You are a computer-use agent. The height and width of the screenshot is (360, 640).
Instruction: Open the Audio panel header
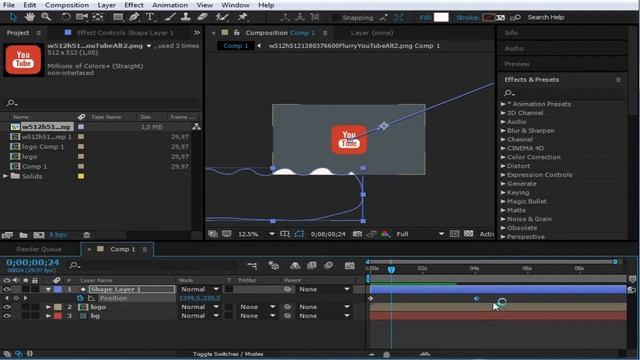coord(514,48)
